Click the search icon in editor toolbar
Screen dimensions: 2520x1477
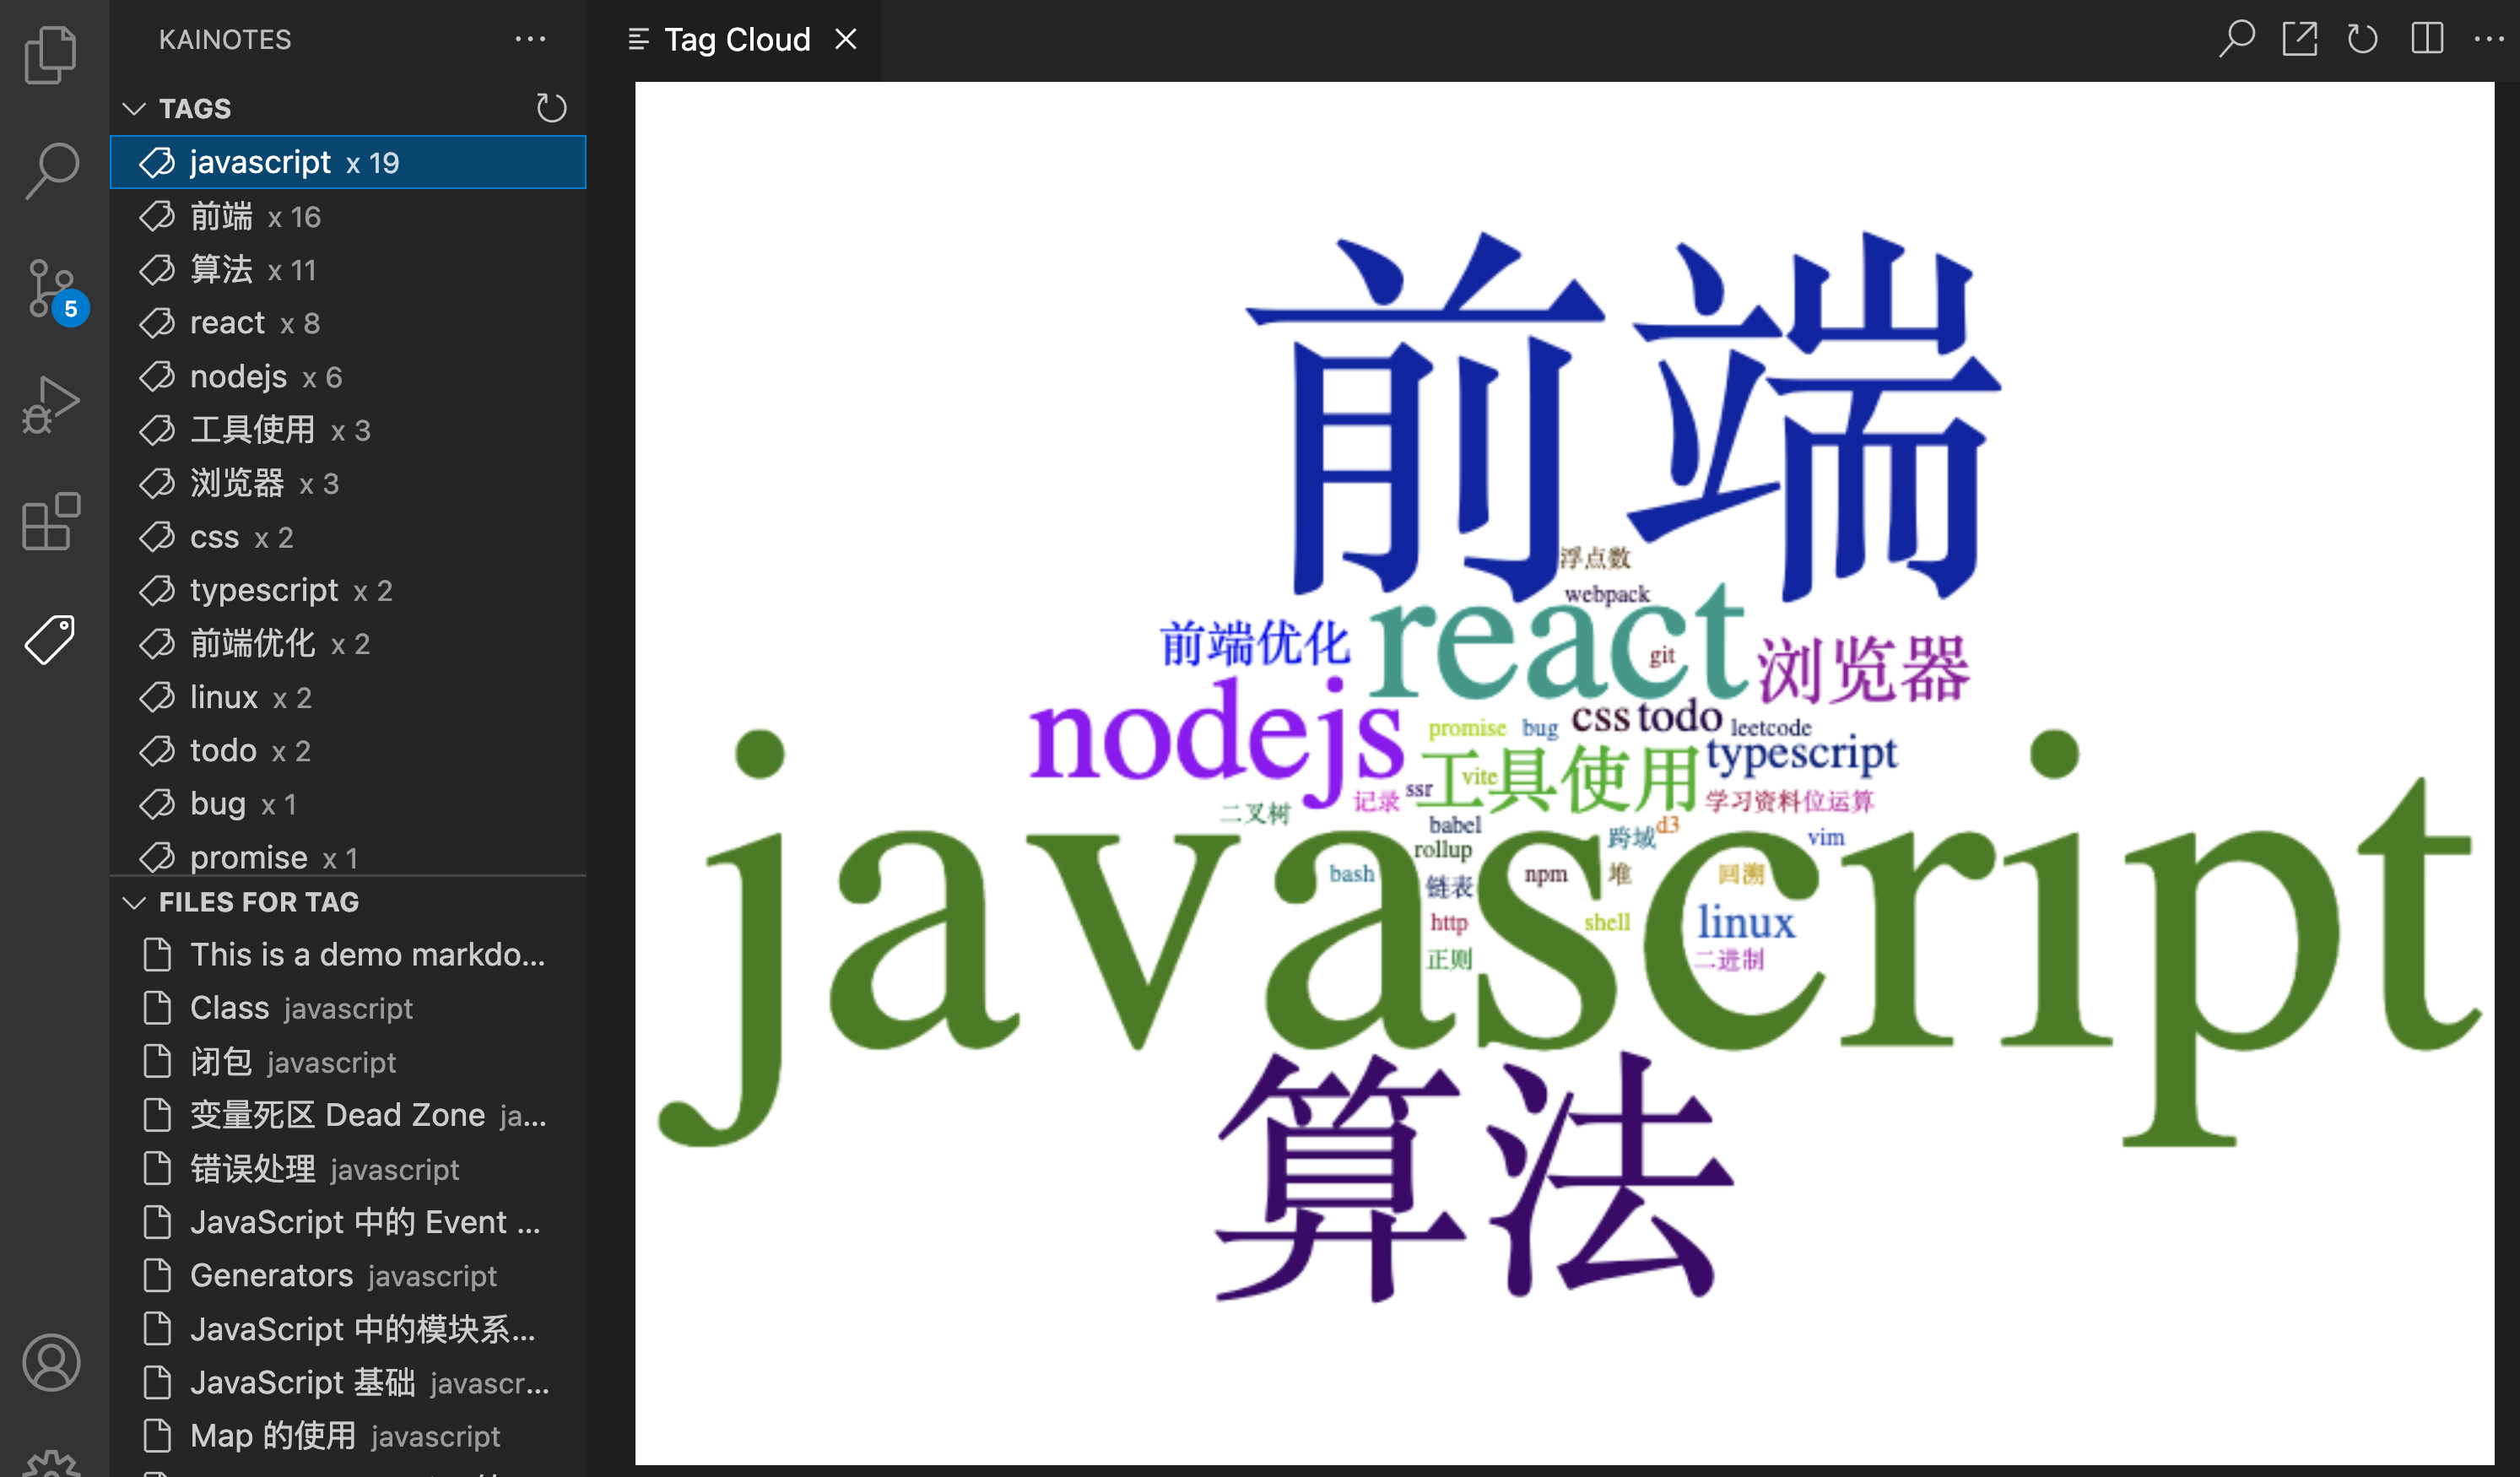point(2236,40)
